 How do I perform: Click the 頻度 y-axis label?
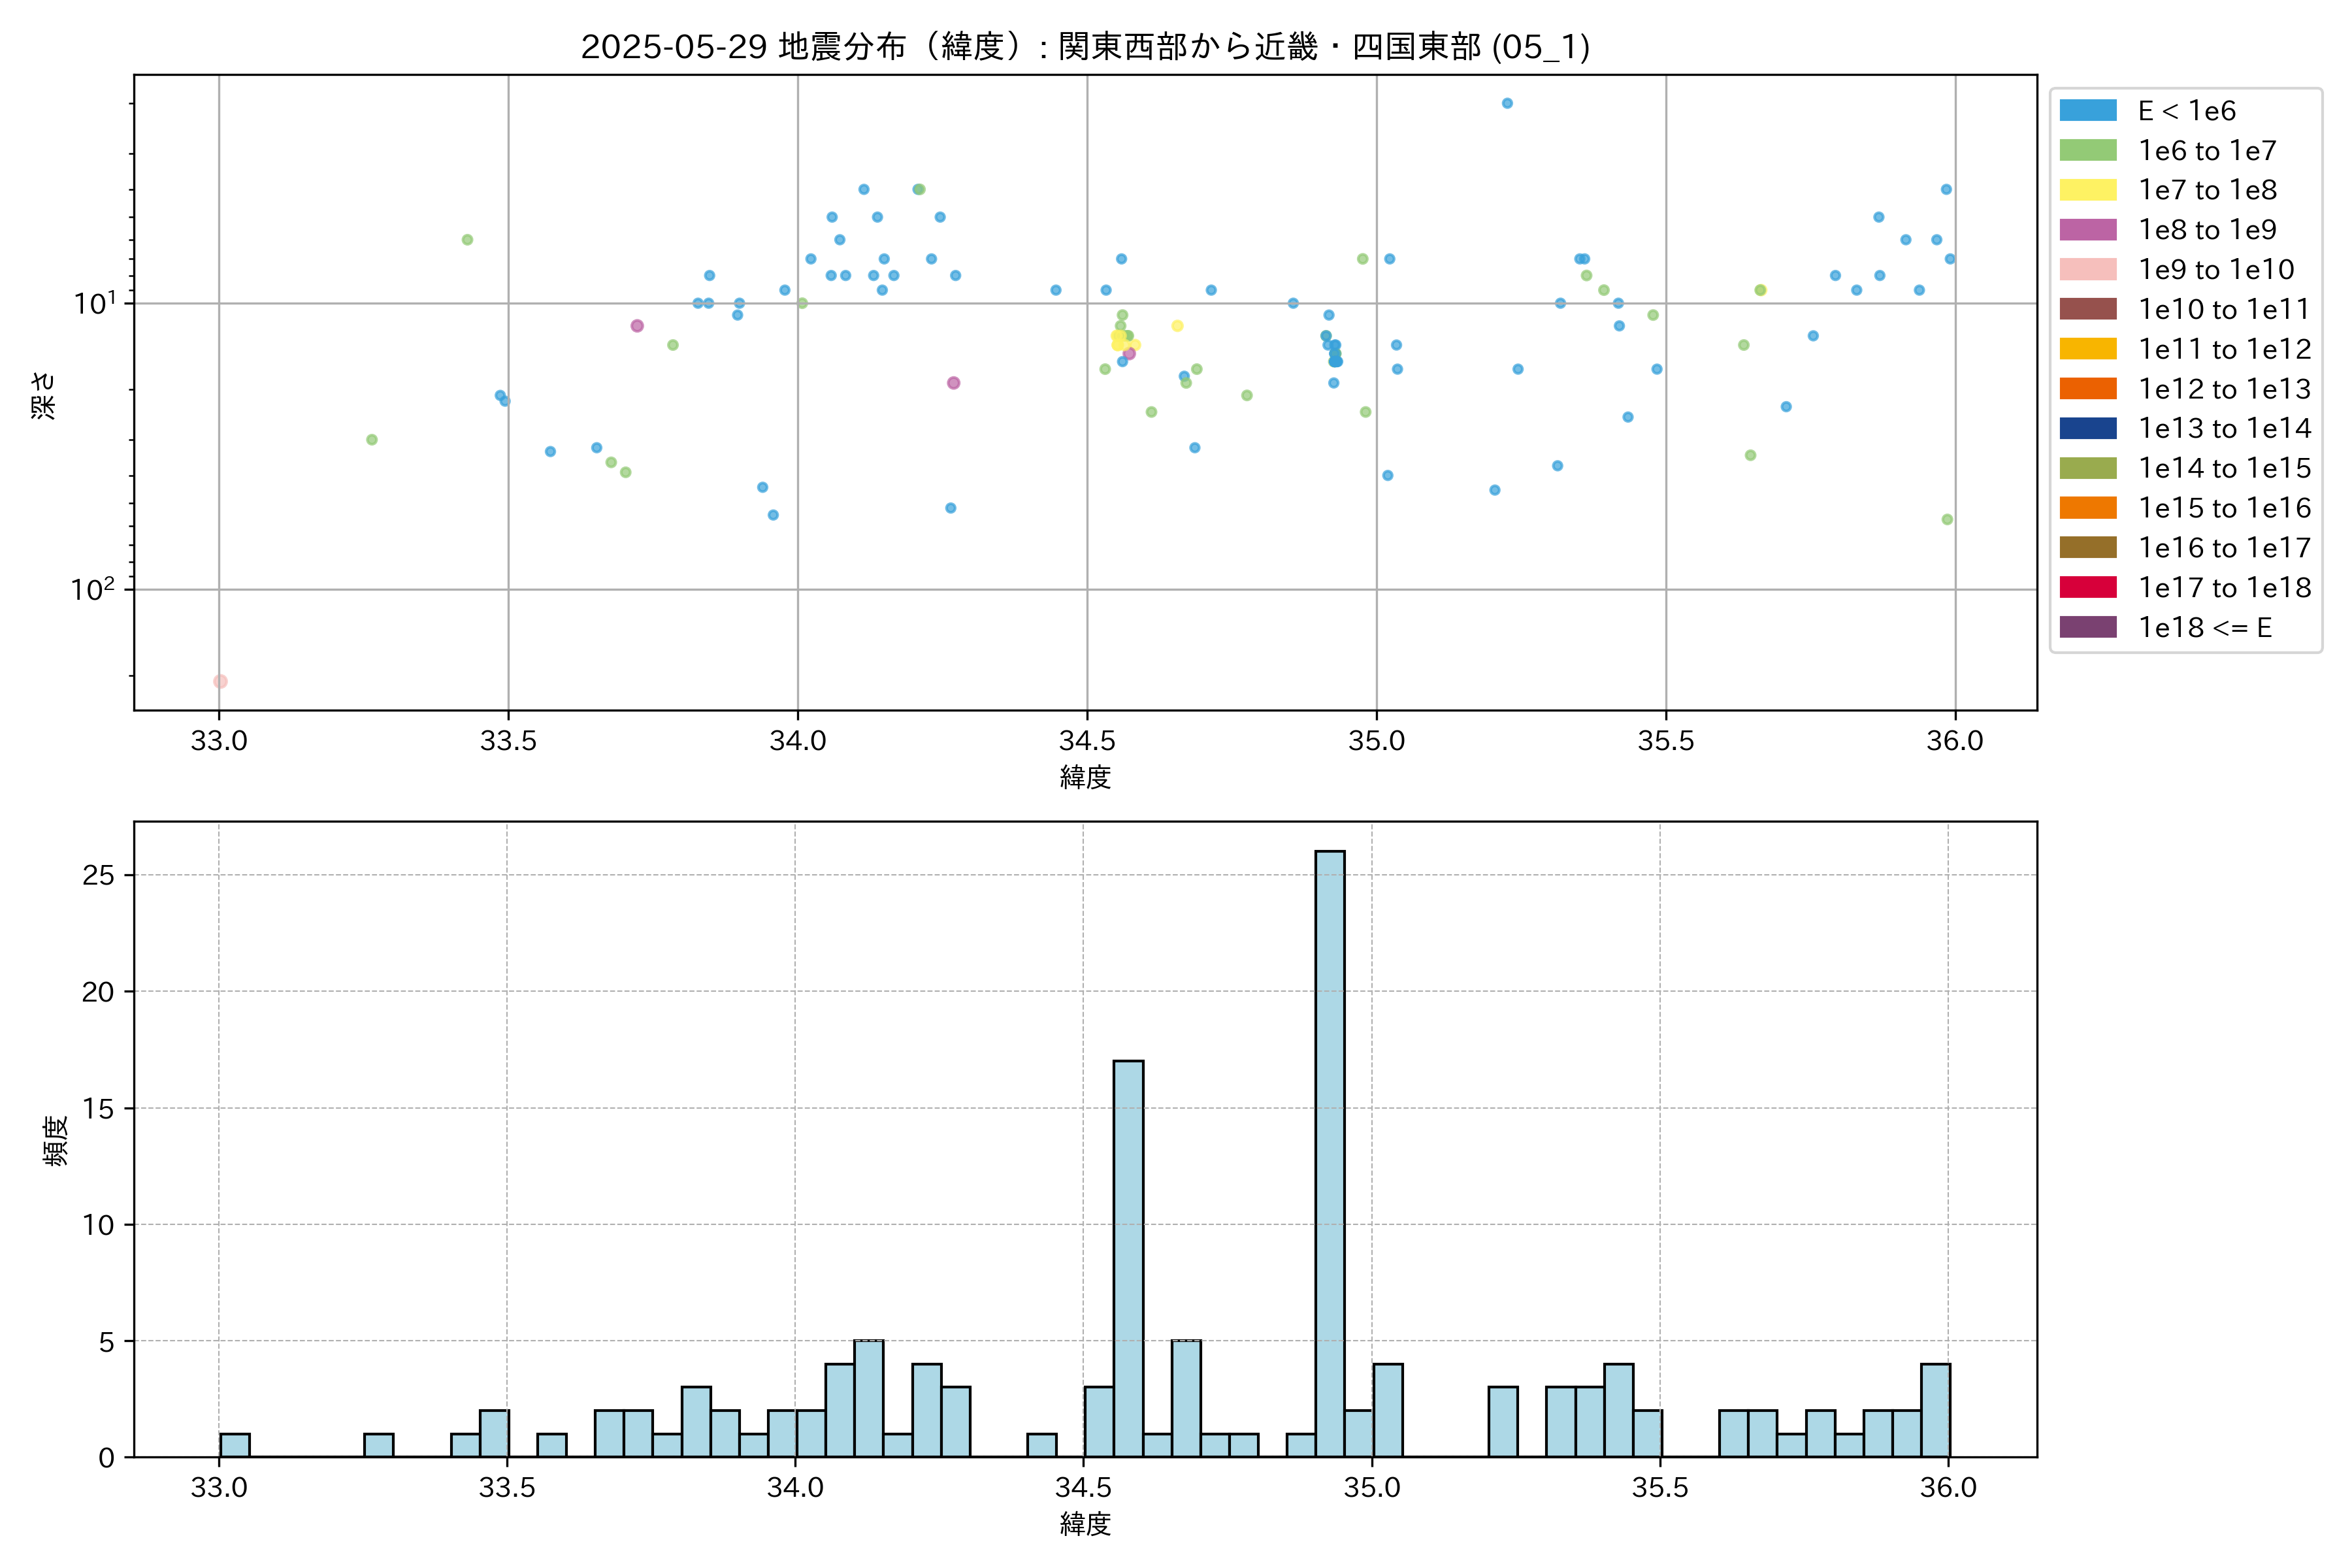pyautogui.click(x=56, y=1140)
